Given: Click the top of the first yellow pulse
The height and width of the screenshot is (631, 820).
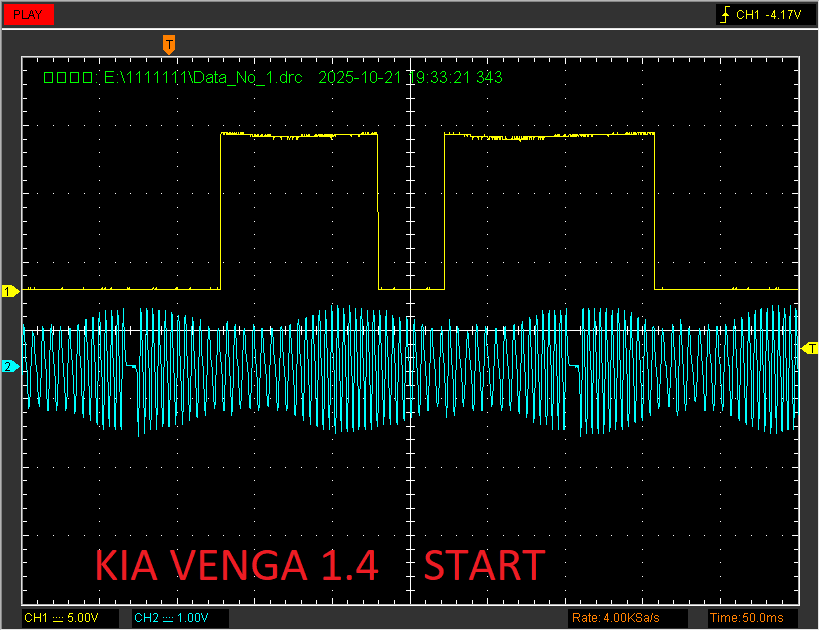Looking at the screenshot, I should 299,133.
